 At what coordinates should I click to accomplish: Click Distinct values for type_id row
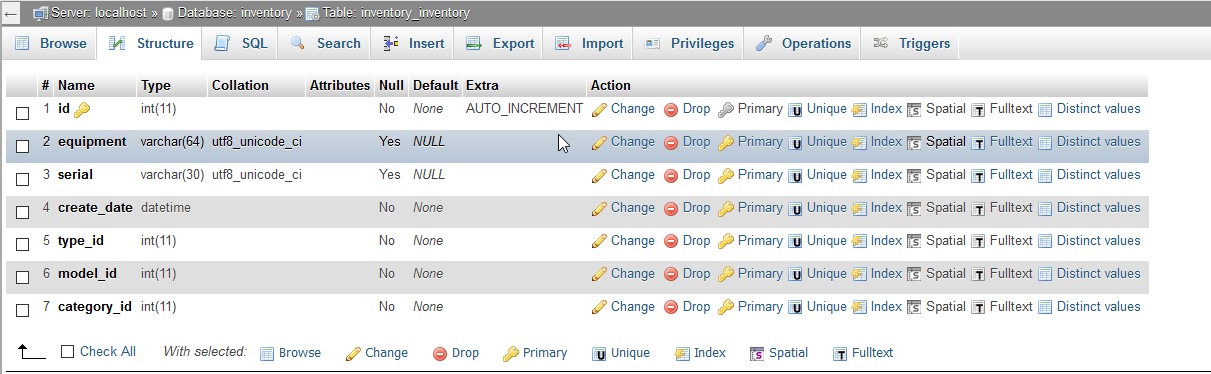[1089, 241]
